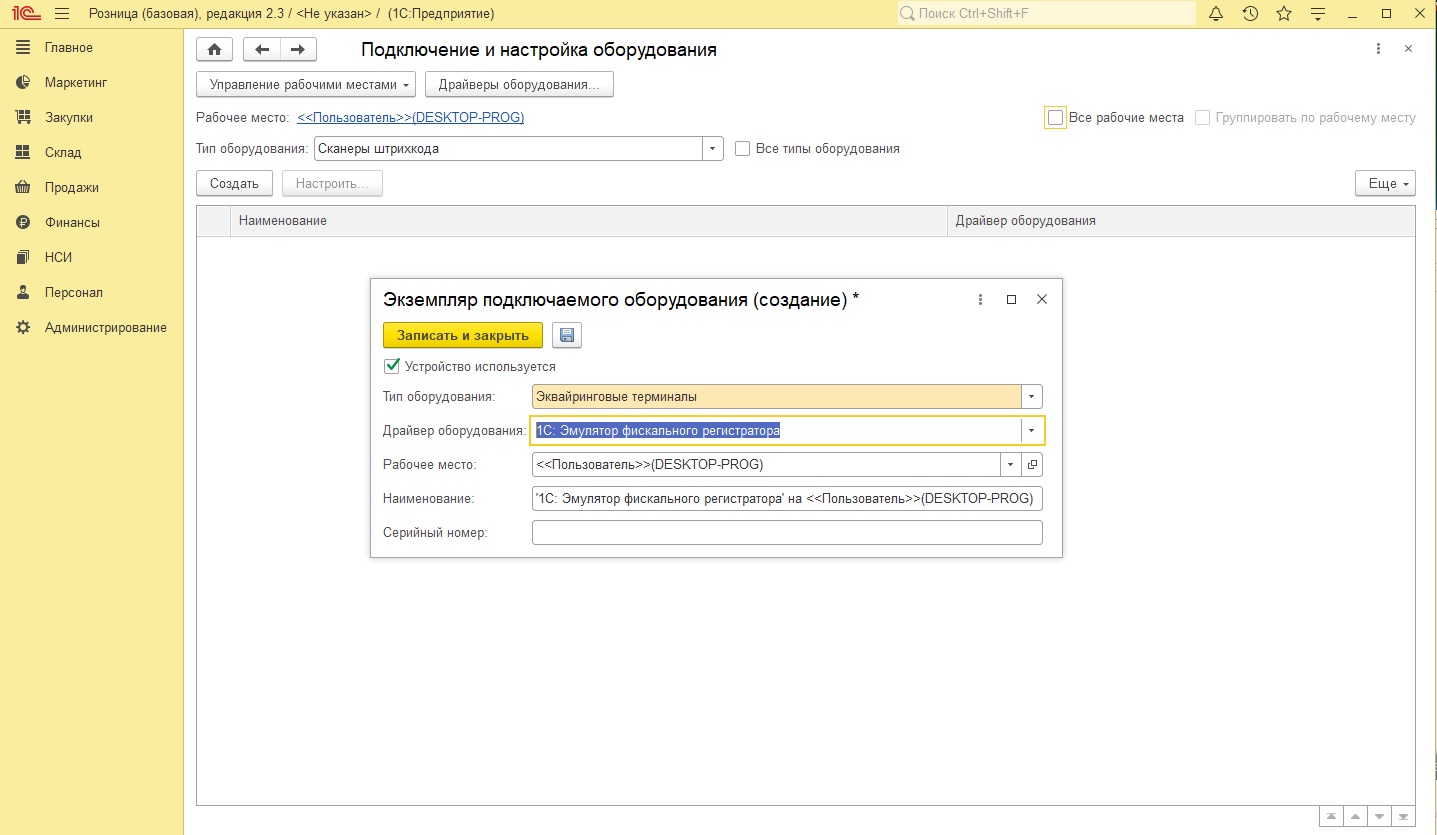This screenshot has height=835, width=1437.
Task: Click Эквайринговые терминалы type field
Action: (x=776, y=397)
